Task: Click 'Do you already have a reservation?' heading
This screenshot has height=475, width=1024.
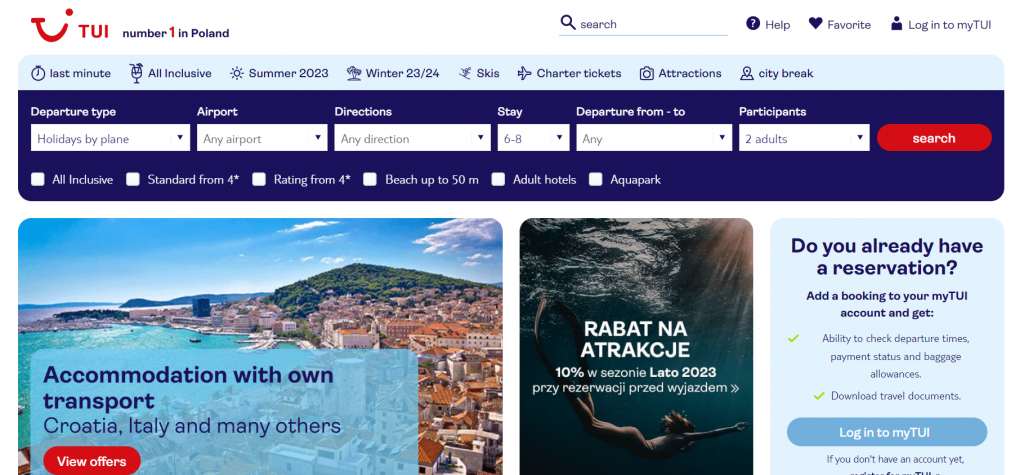Action: pos(887,257)
